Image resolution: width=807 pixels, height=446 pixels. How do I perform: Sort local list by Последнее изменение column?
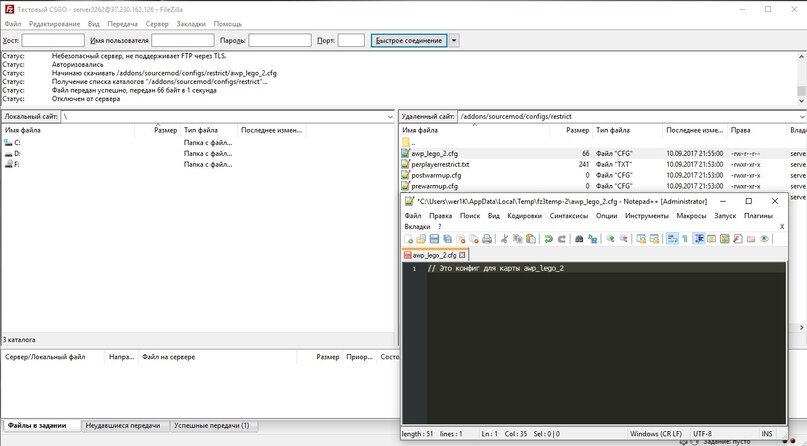tap(271, 130)
